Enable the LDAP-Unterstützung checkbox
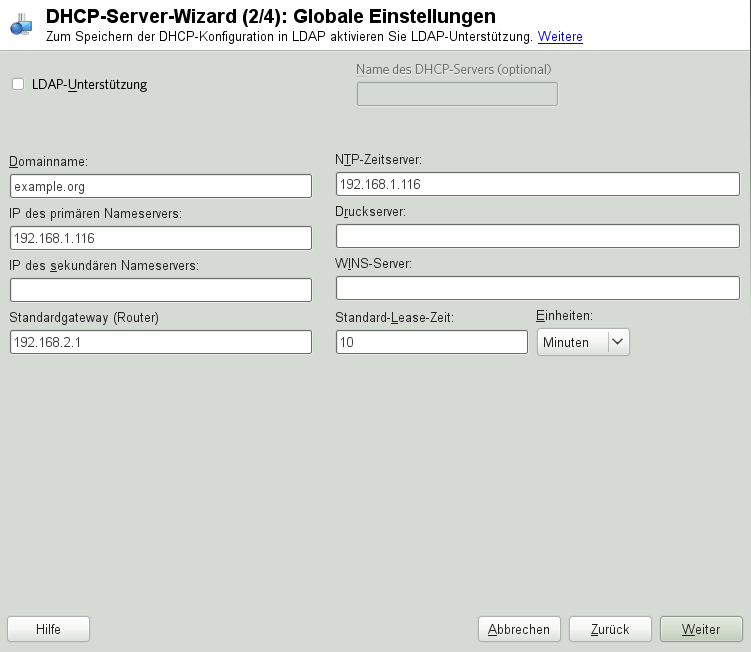 (x=18, y=84)
